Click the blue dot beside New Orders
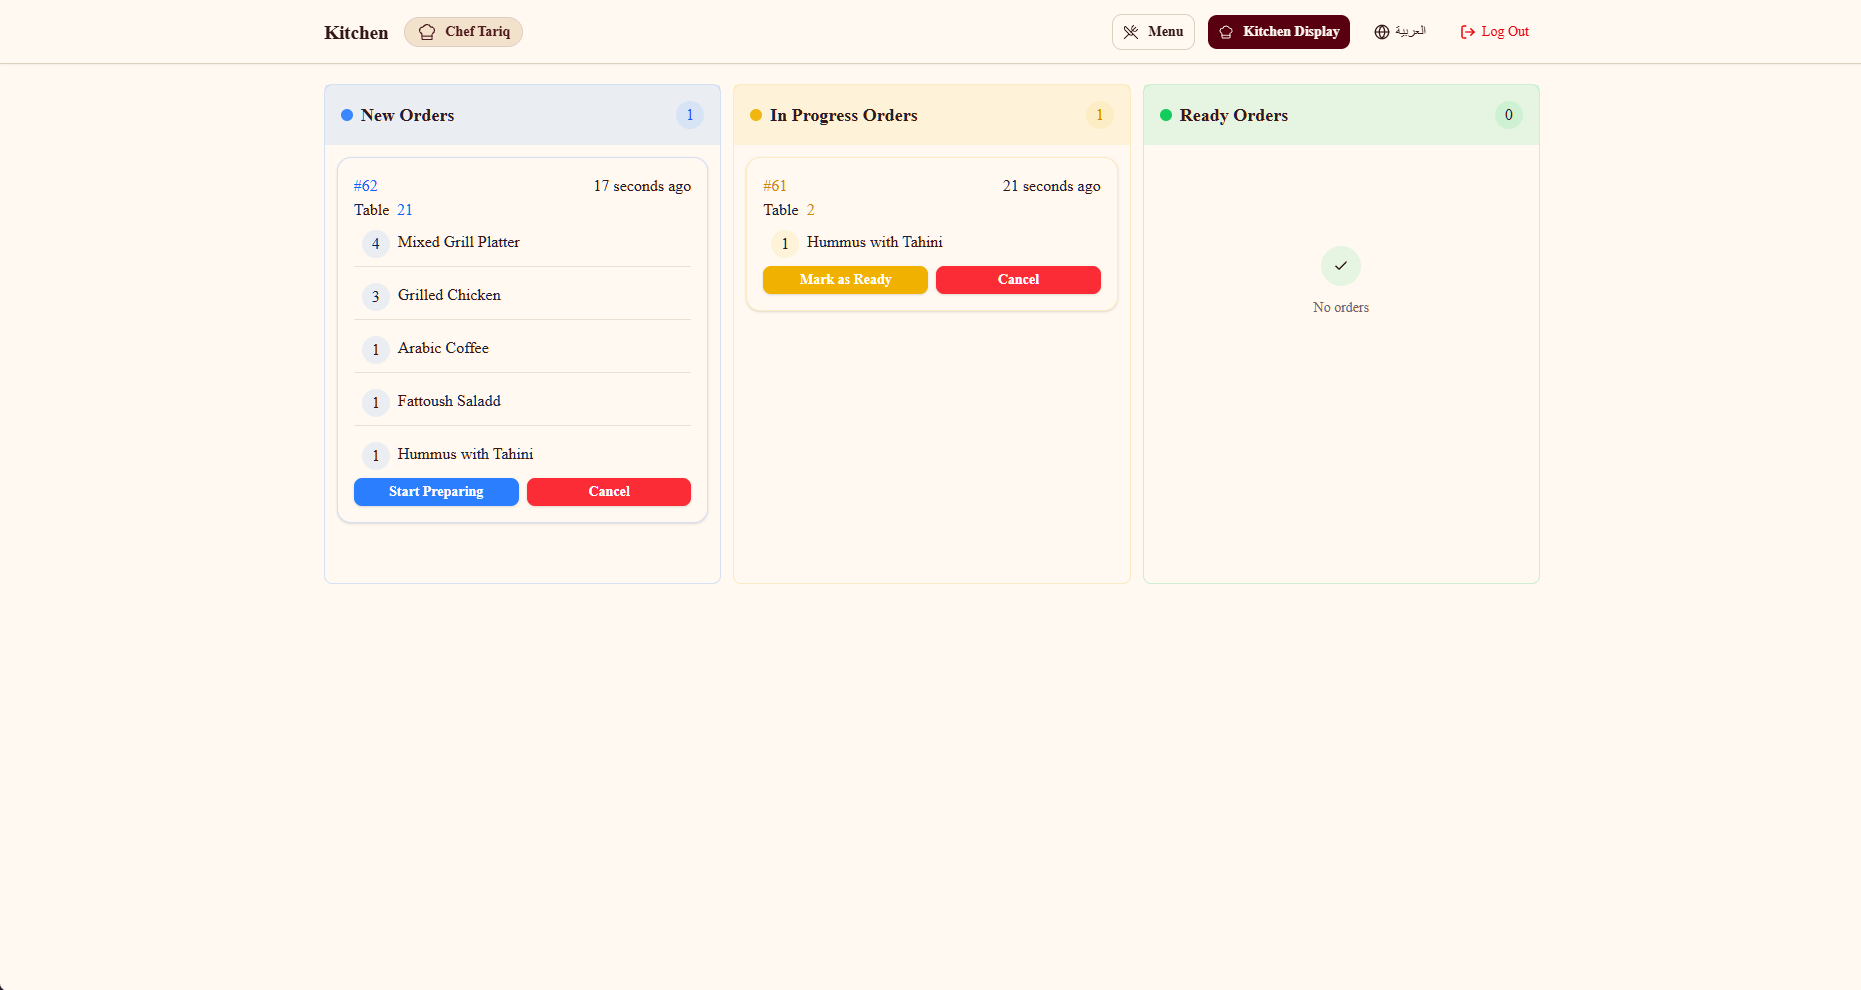The width and height of the screenshot is (1861, 990). 347,115
